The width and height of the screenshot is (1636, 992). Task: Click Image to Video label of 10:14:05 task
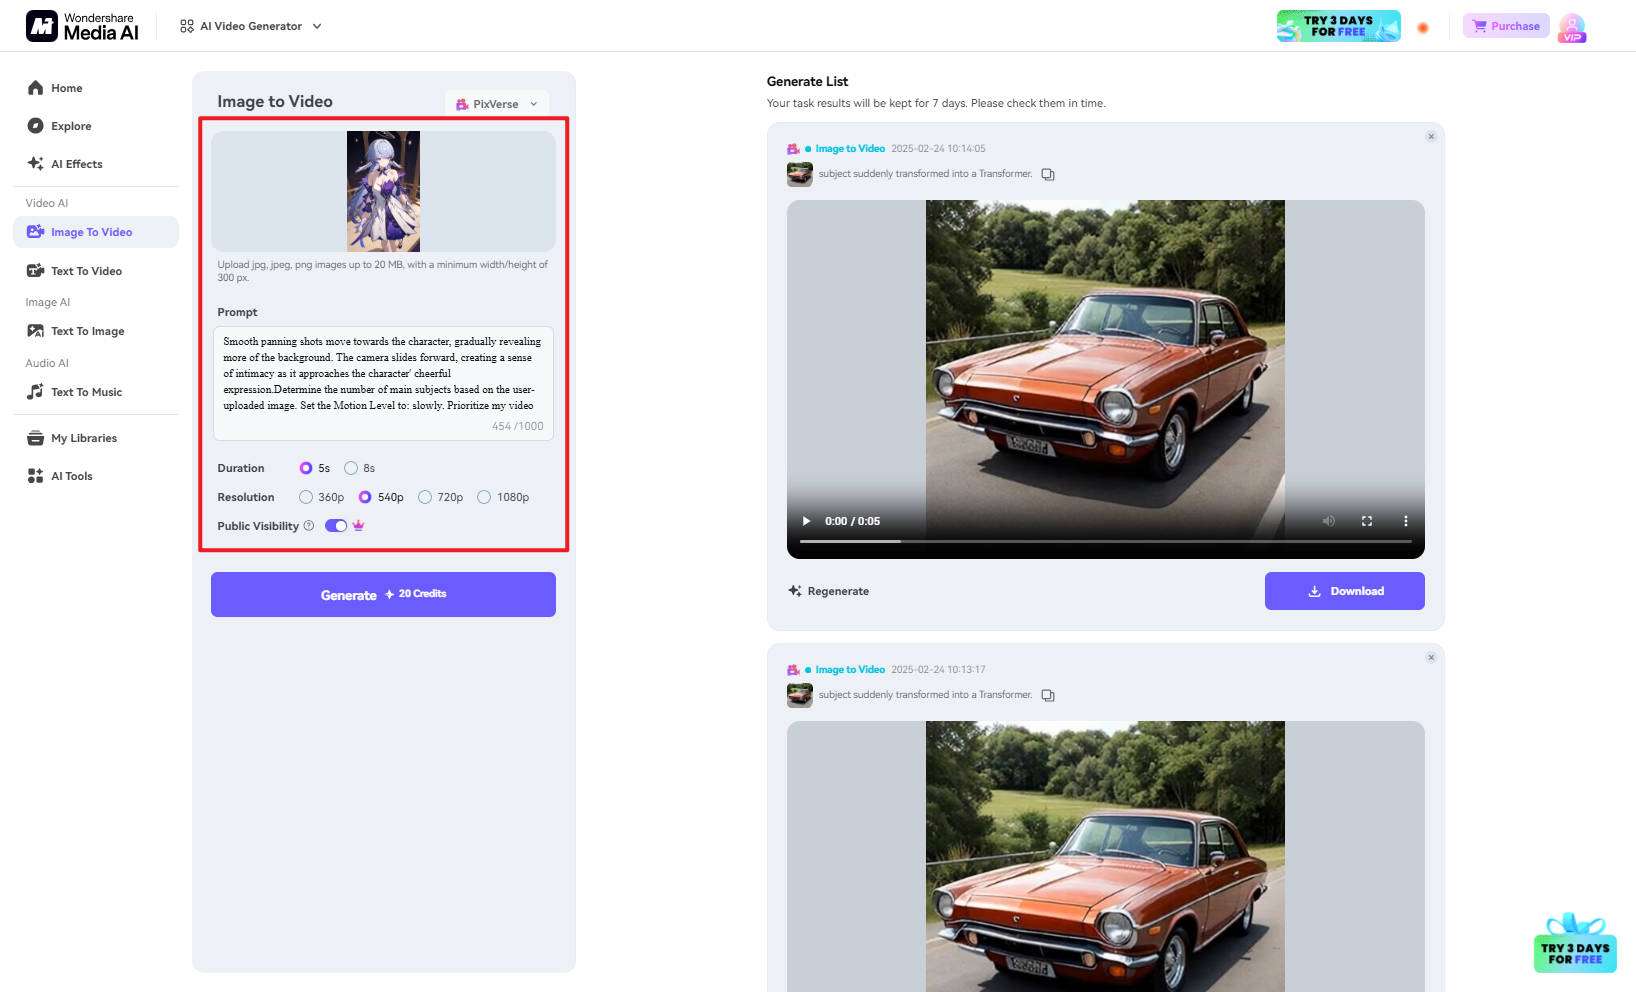pyautogui.click(x=850, y=149)
